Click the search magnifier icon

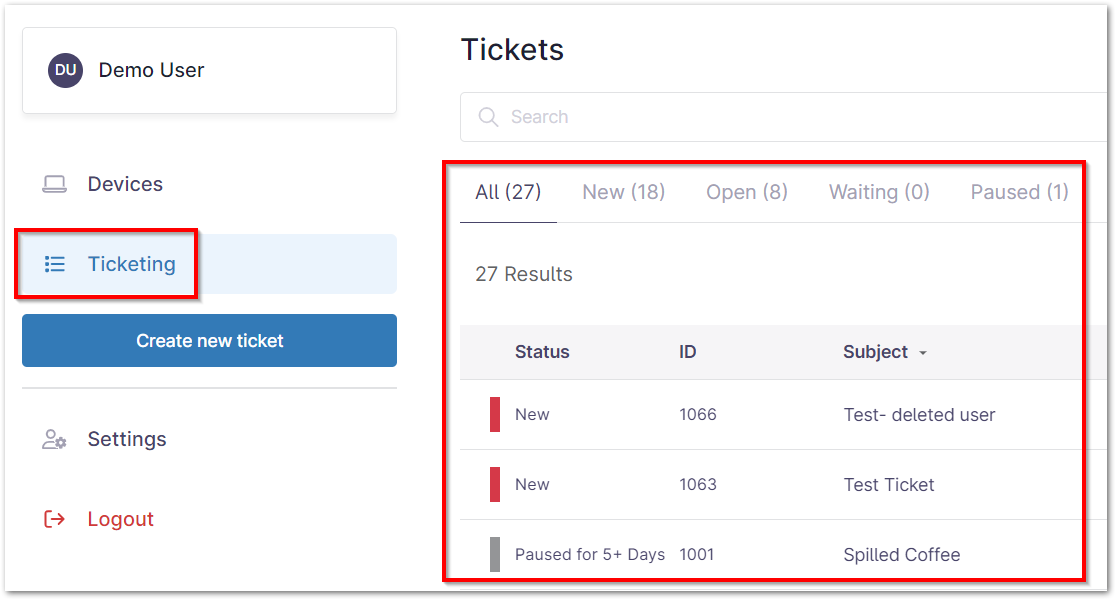(487, 117)
